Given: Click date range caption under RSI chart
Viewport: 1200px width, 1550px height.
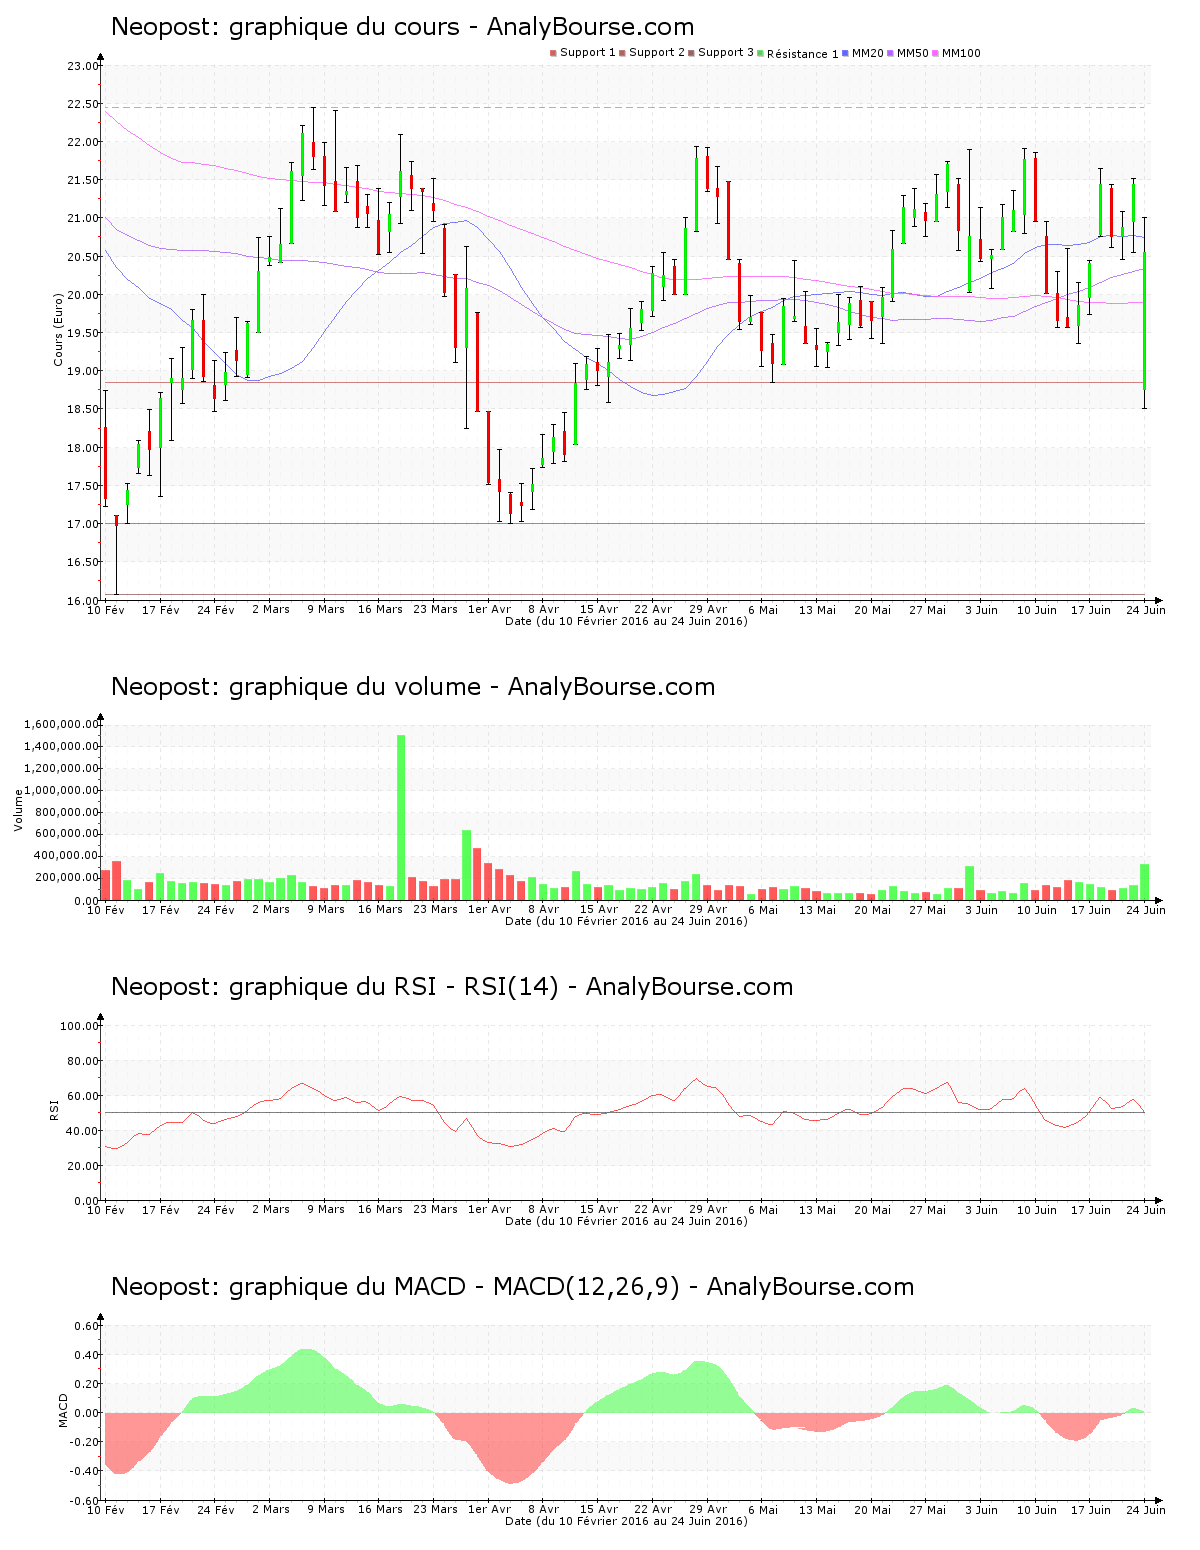Looking at the screenshot, I should coord(626,1221).
